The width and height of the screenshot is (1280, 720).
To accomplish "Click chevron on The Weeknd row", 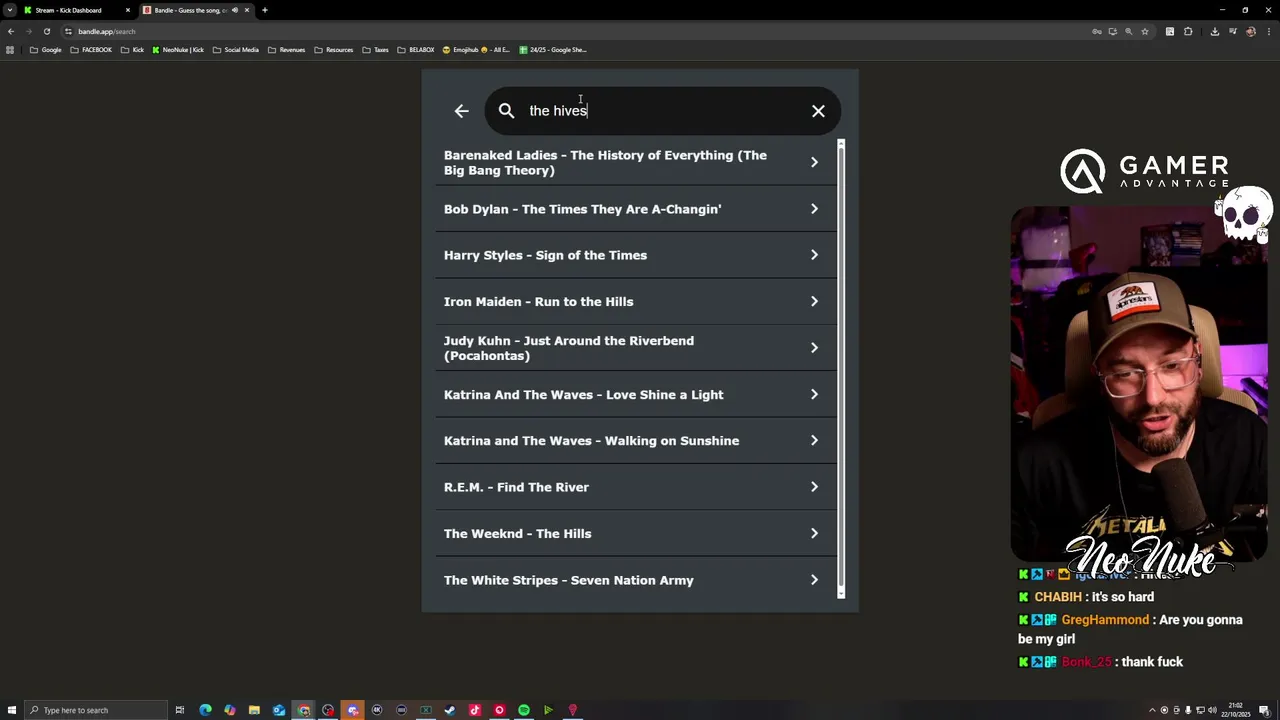I will coord(814,533).
